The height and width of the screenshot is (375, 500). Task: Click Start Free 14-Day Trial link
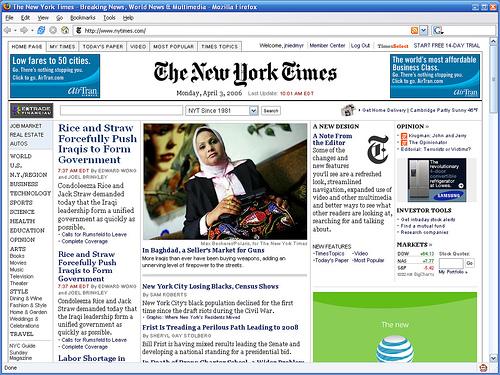point(447,46)
